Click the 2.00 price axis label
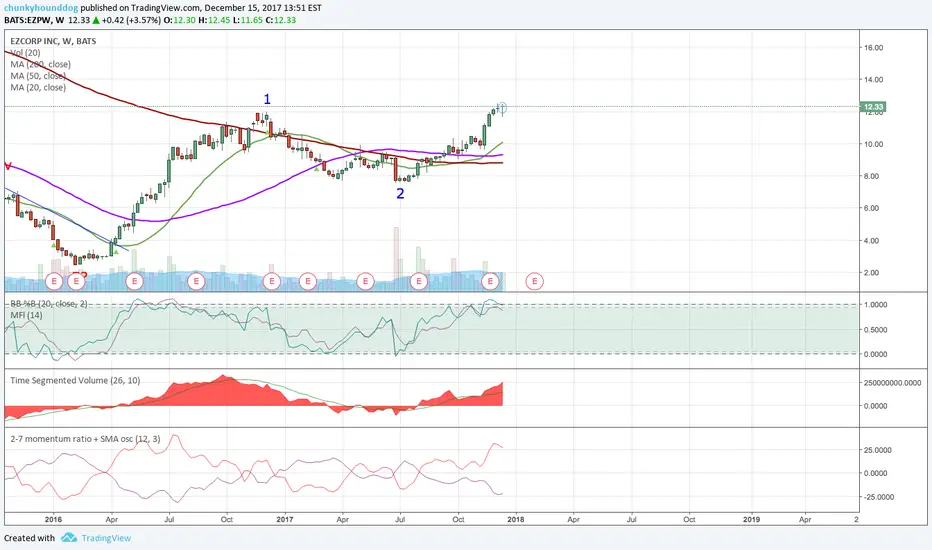 click(x=873, y=273)
